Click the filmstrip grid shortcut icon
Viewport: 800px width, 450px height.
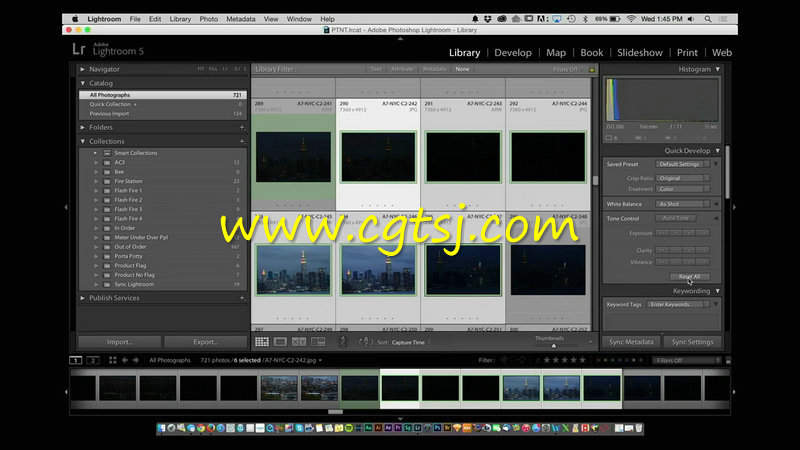click(112, 360)
